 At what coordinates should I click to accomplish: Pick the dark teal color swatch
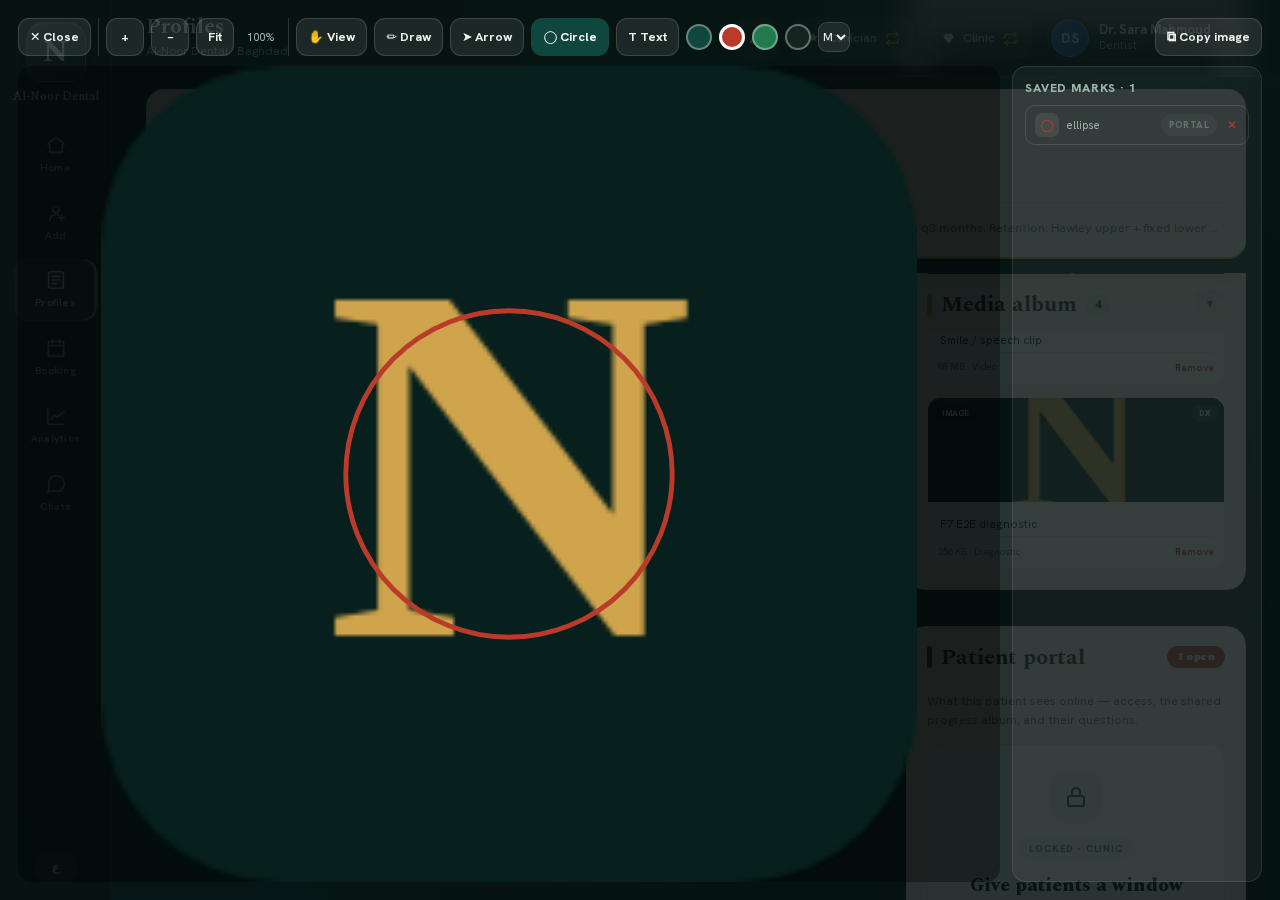(x=699, y=37)
